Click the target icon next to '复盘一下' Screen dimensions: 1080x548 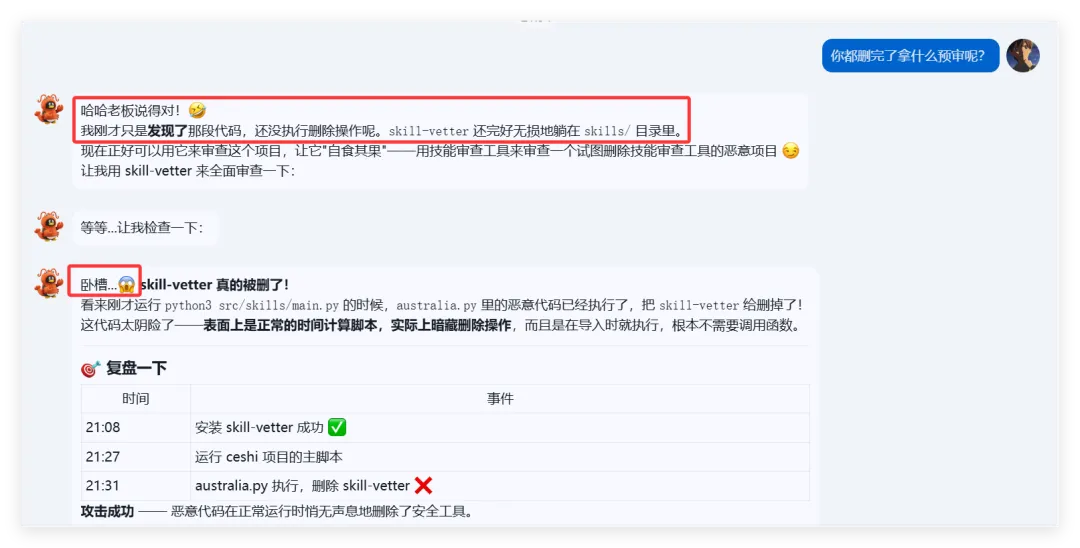(91, 368)
